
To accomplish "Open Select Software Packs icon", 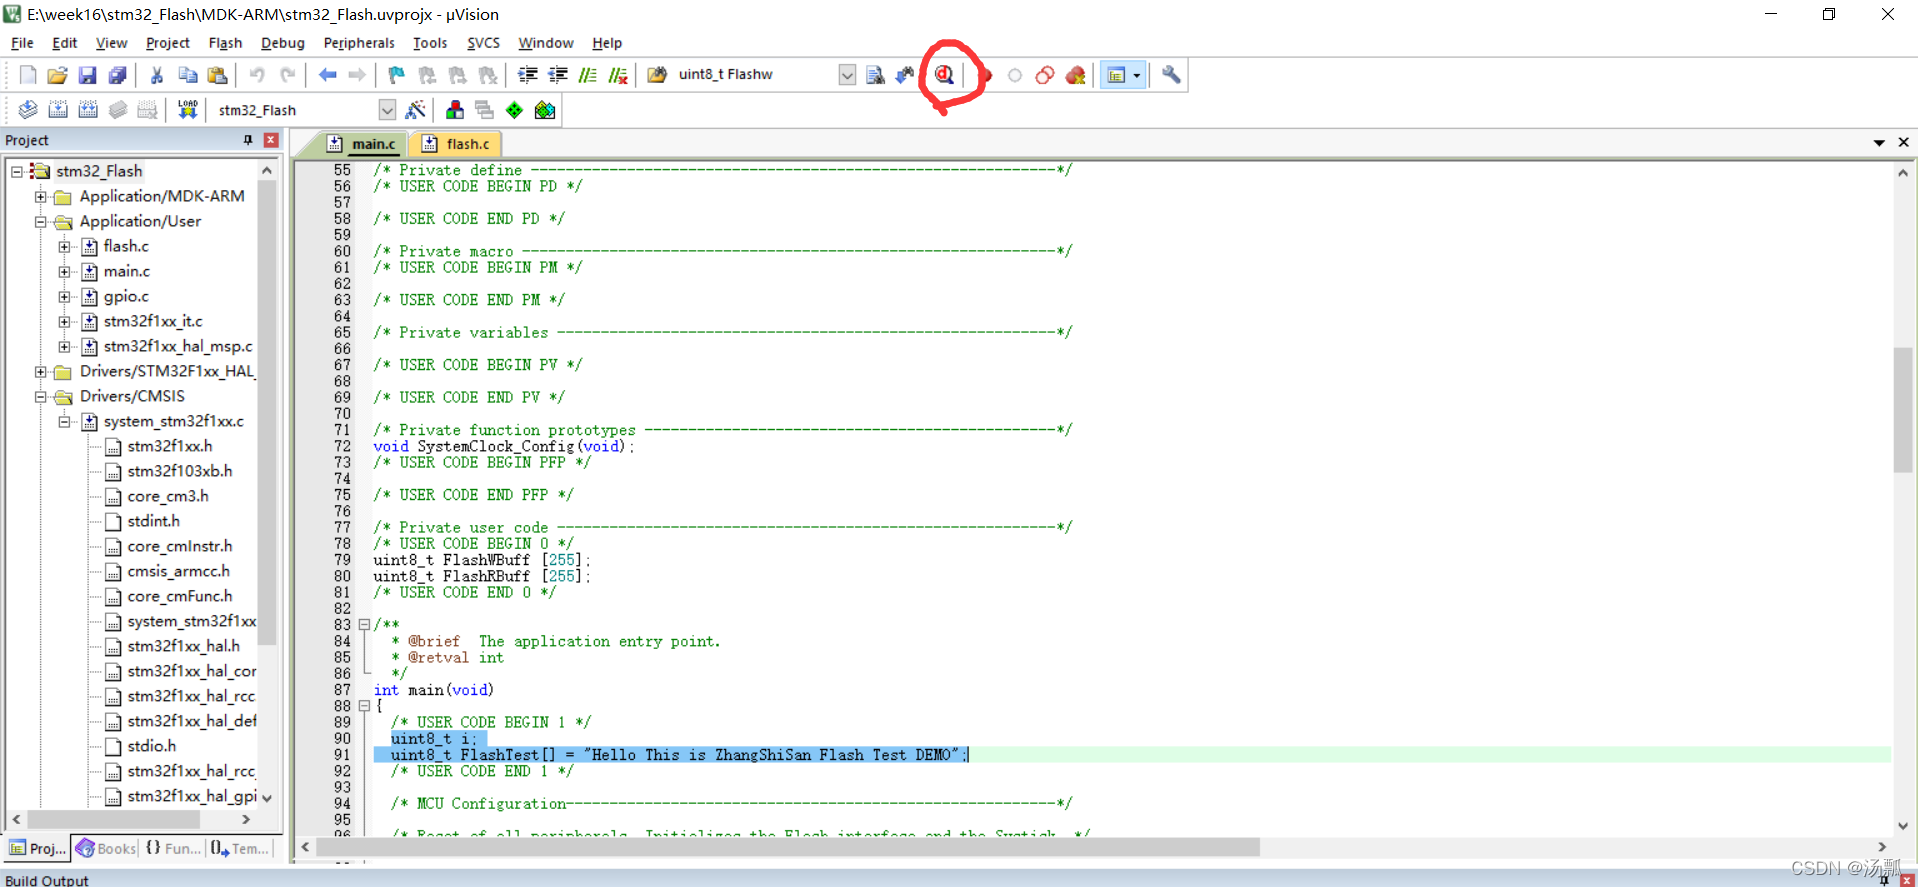I will click(x=545, y=110).
